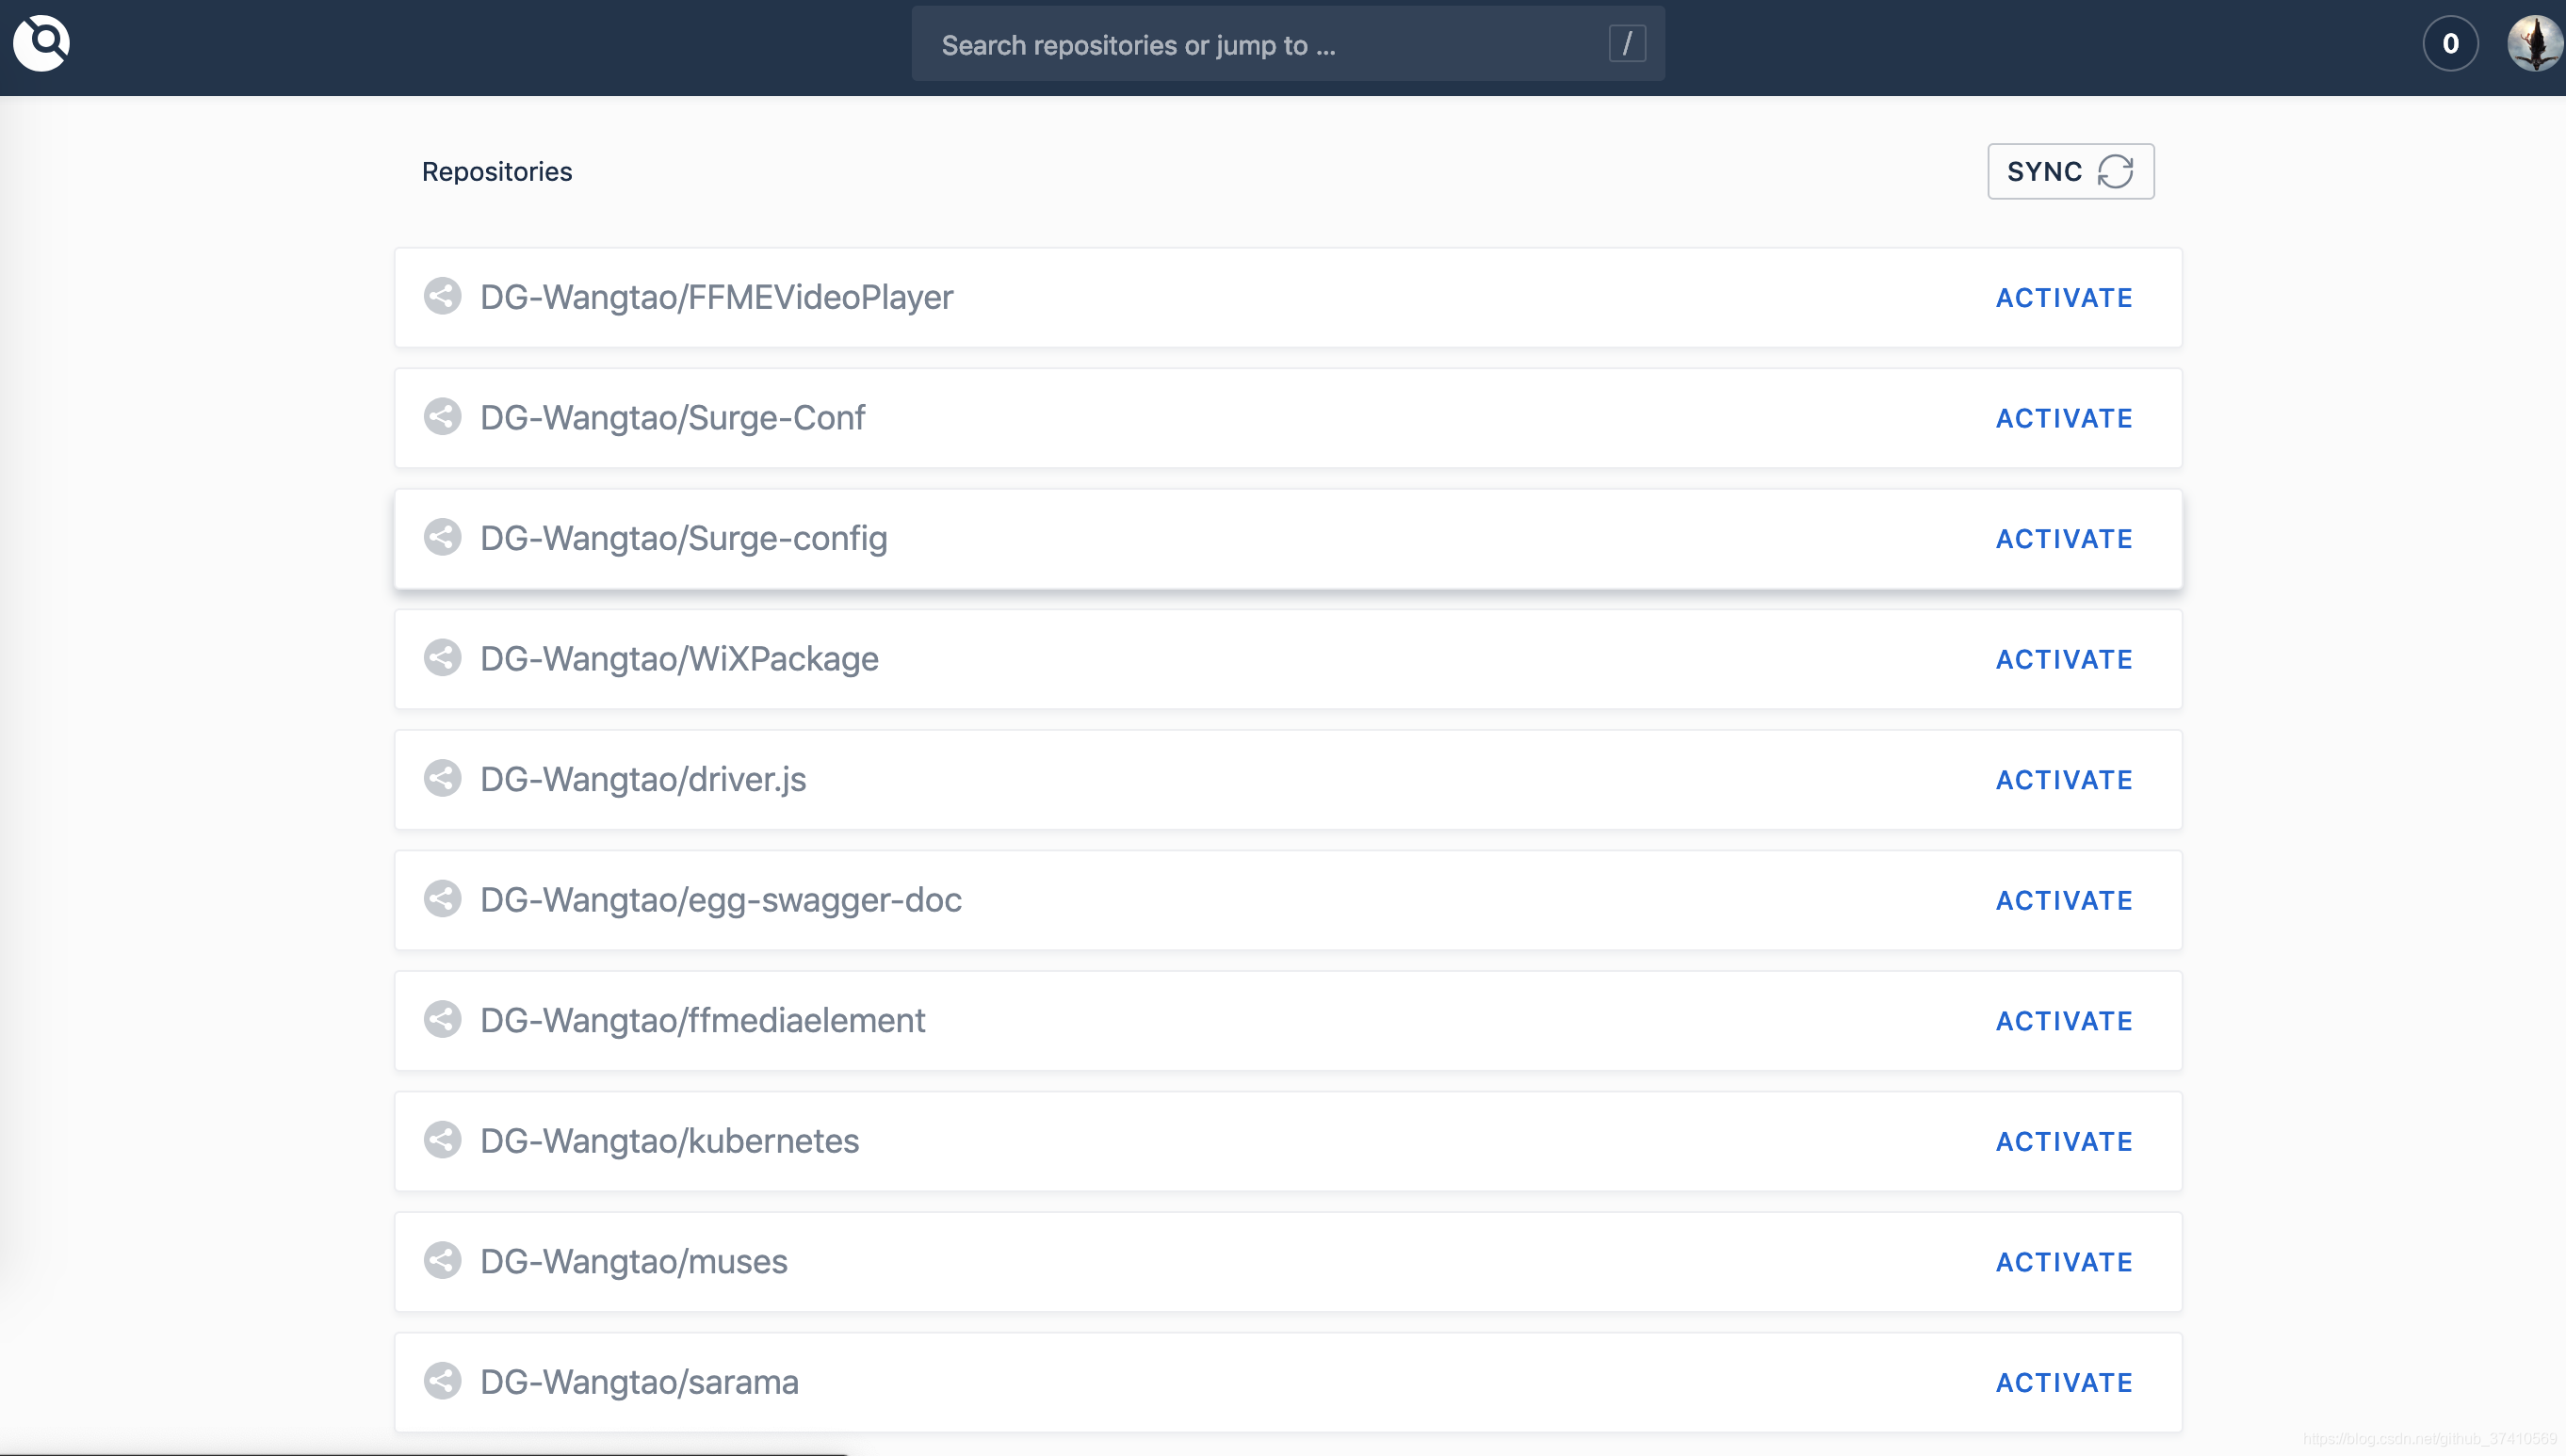Activate the DG-Wangtao/driver.js repository
The height and width of the screenshot is (1456, 2566).
pos(2064,780)
